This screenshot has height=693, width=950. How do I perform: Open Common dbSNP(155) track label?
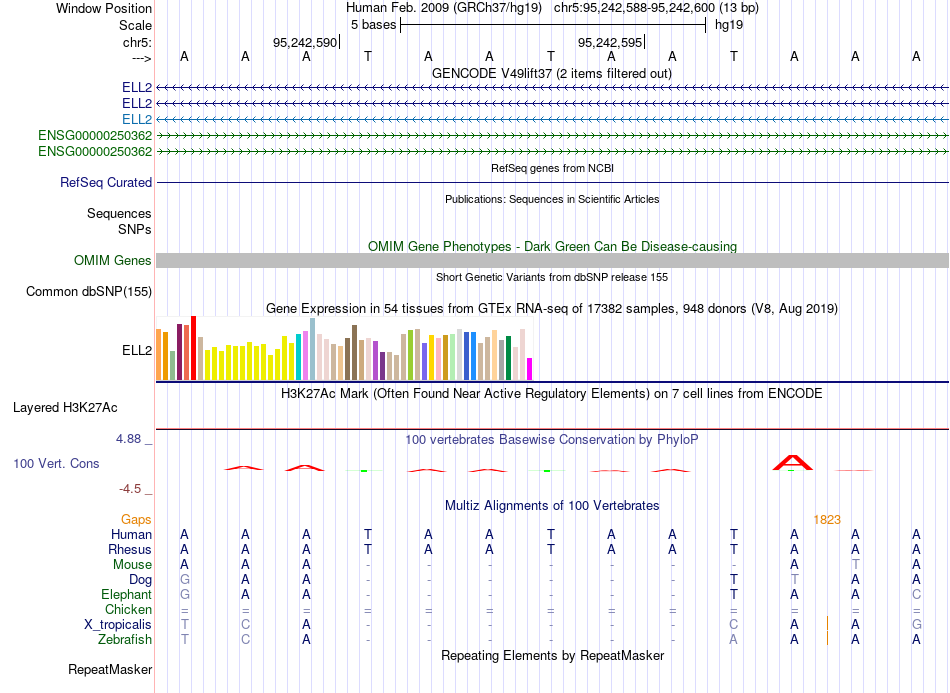88,291
